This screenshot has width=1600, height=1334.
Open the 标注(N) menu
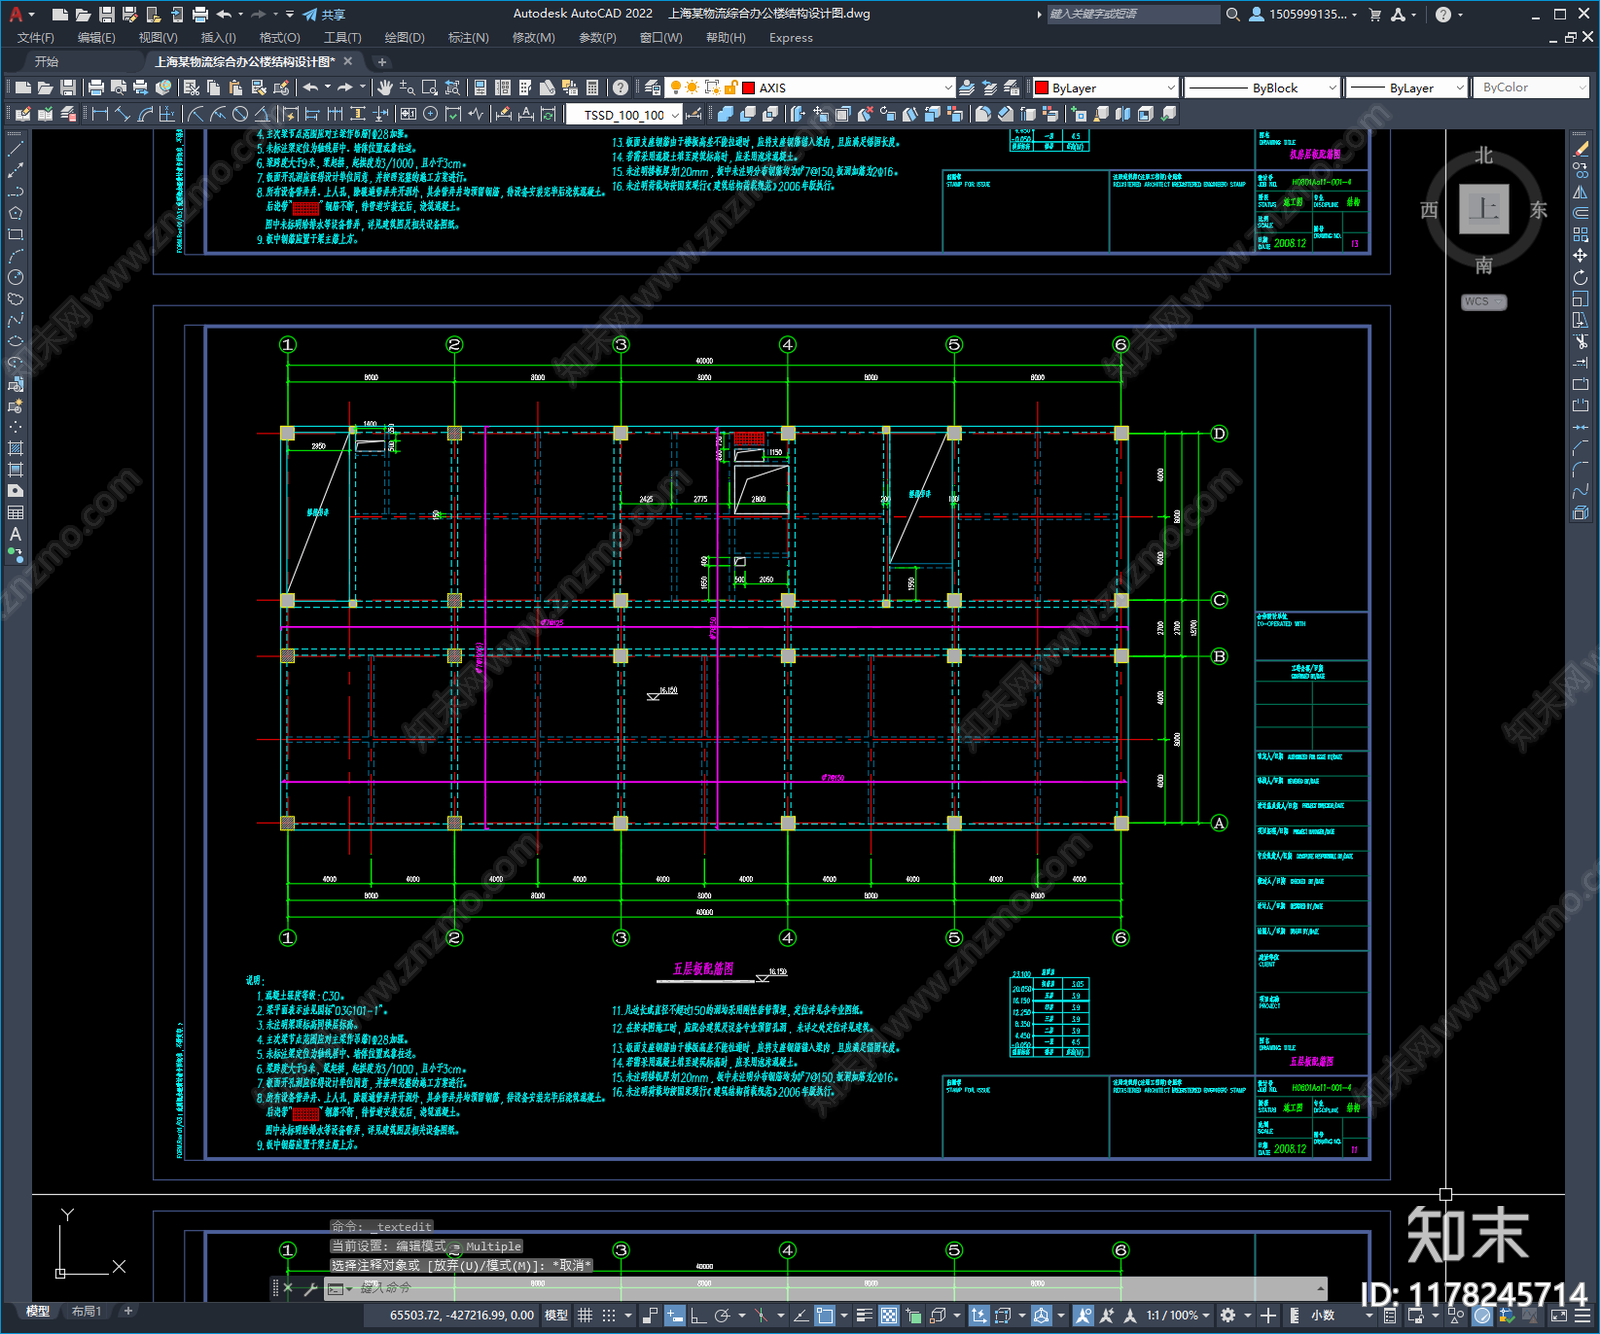pos(468,38)
